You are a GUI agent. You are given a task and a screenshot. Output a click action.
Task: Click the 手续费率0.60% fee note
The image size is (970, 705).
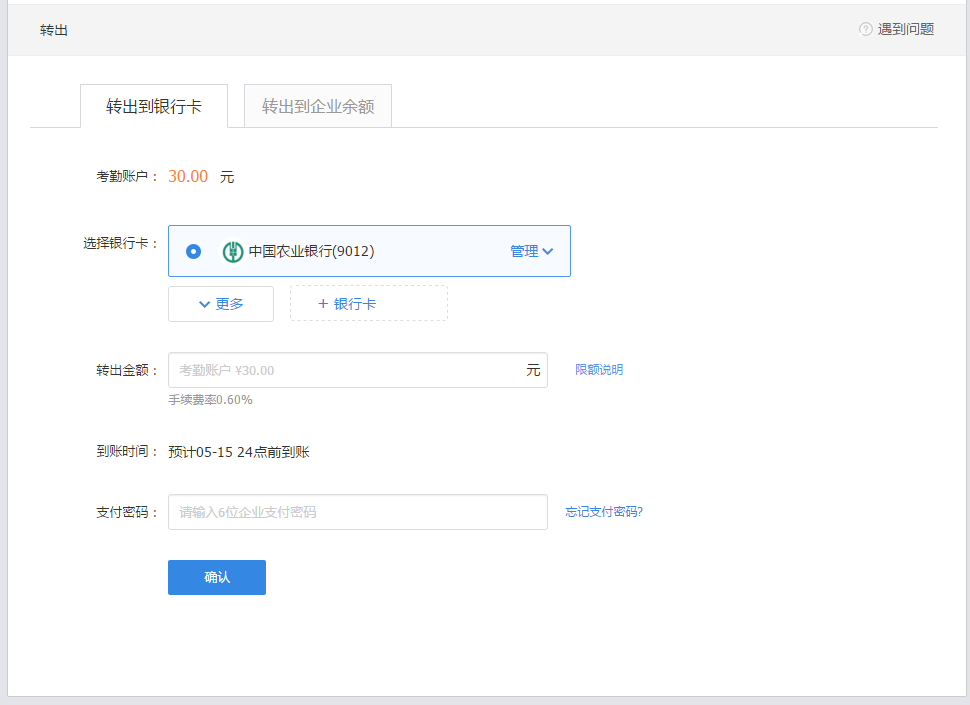[210, 400]
